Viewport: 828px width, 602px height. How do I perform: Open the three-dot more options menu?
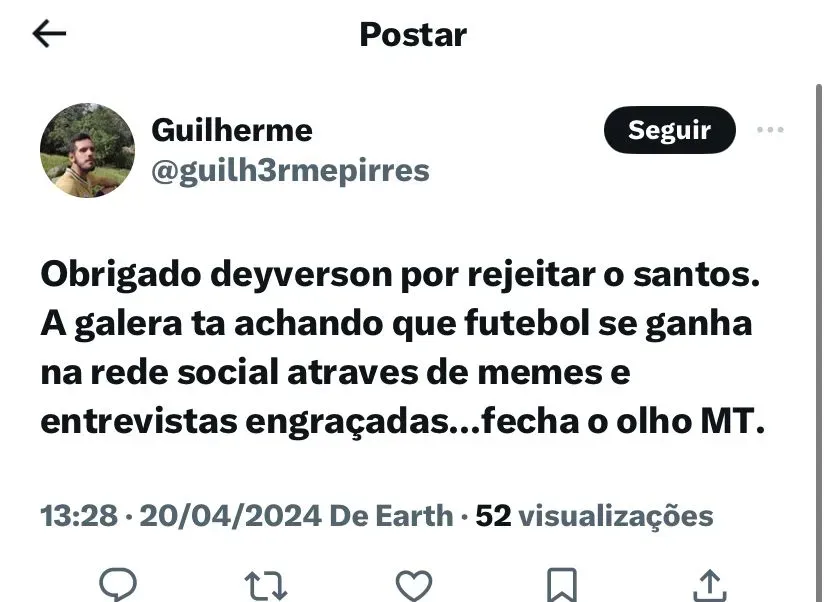coord(770,129)
